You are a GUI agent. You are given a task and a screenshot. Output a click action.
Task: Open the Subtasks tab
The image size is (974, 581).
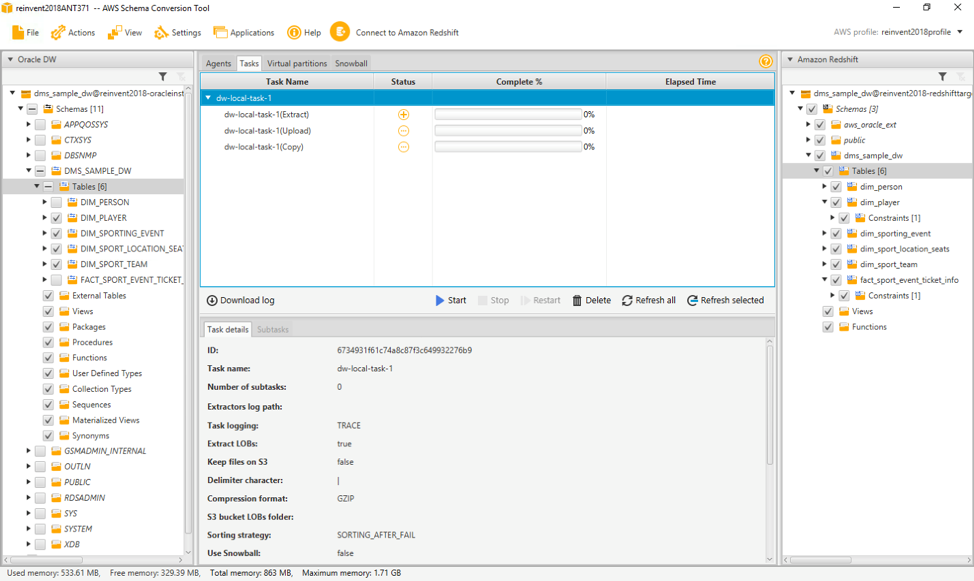coord(273,329)
